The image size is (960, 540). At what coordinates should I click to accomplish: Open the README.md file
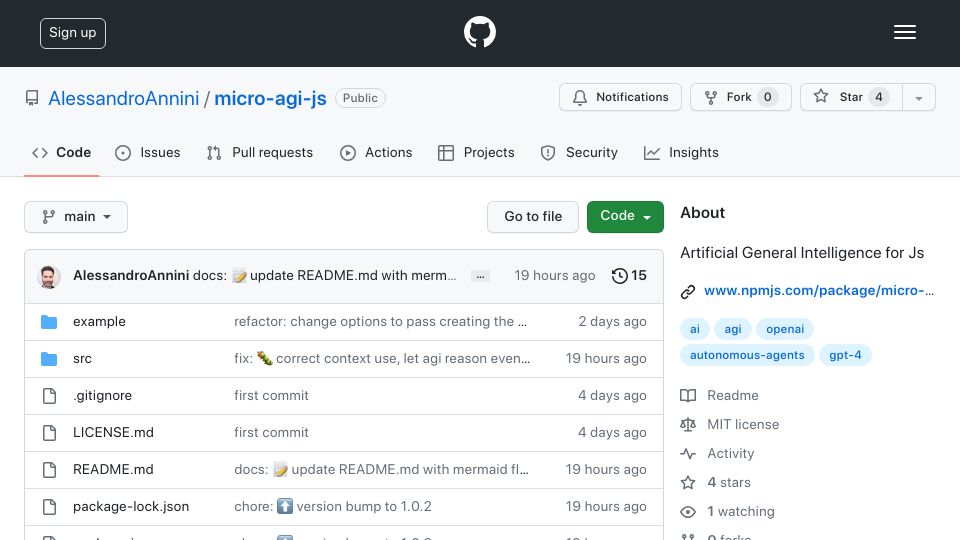(x=113, y=470)
